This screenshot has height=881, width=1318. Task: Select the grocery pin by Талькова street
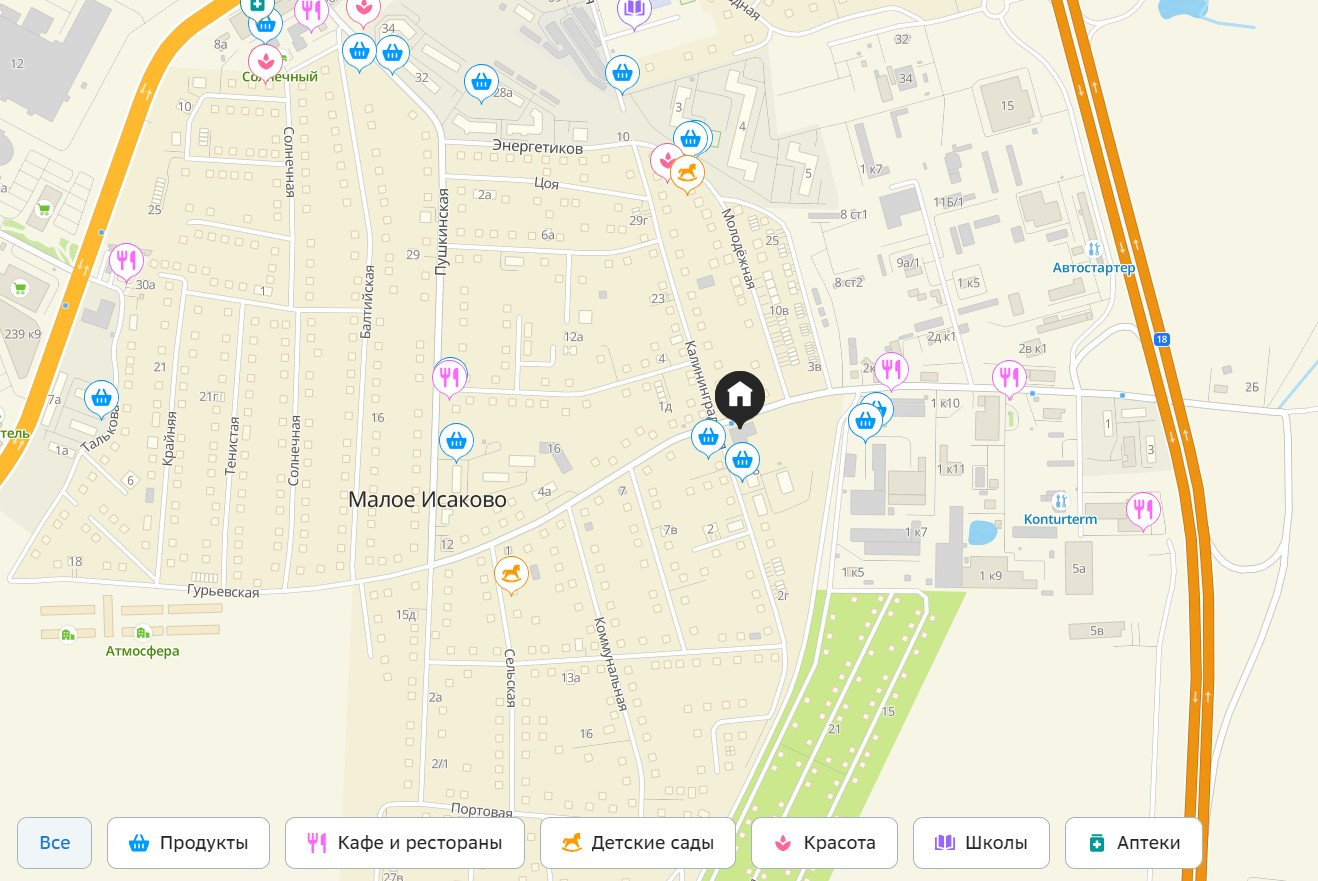(101, 399)
